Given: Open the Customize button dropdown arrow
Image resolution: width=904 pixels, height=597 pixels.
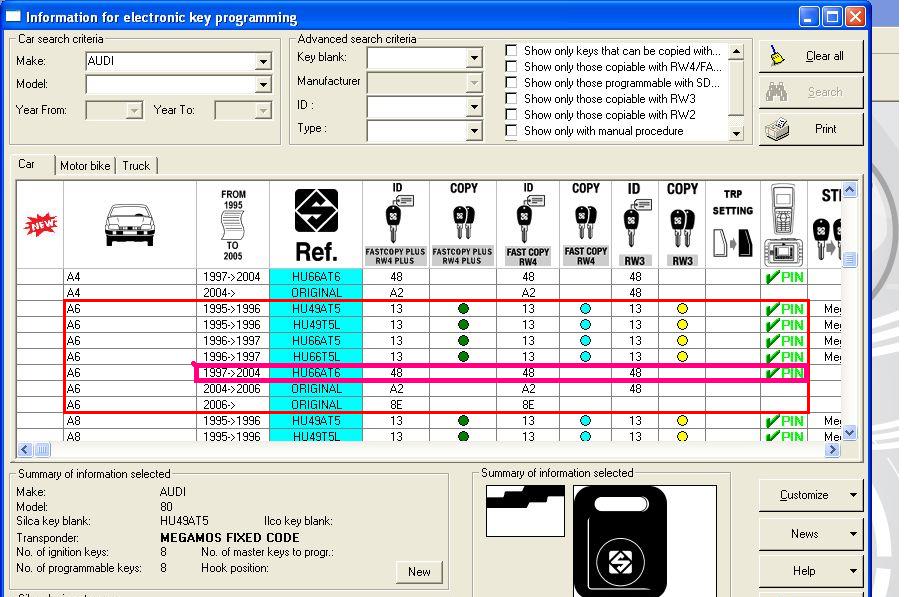Looking at the screenshot, I should click(x=854, y=495).
